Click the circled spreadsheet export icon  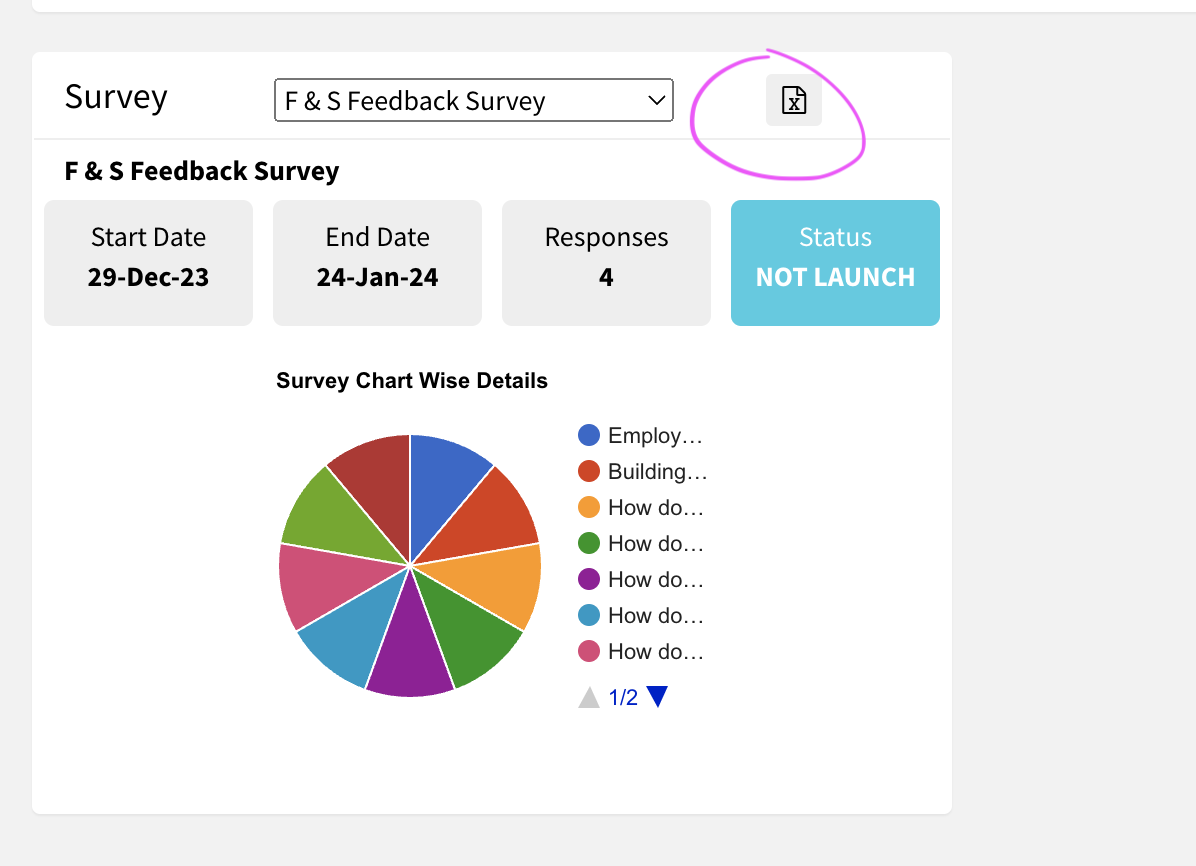(793, 100)
